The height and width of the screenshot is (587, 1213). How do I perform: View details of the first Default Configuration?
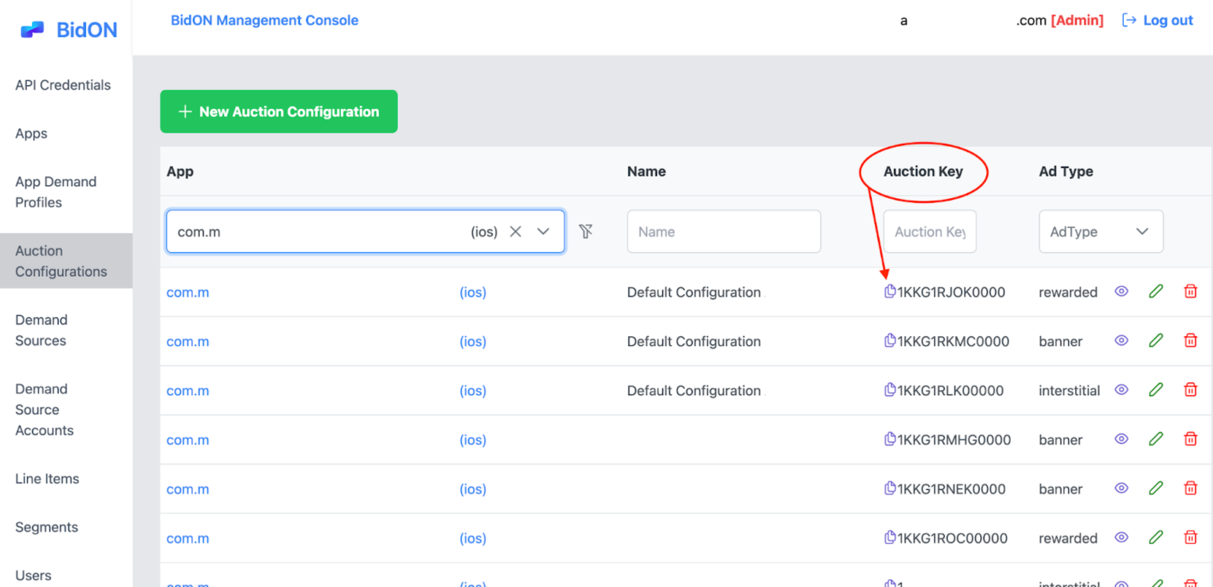[x=1121, y=291]
